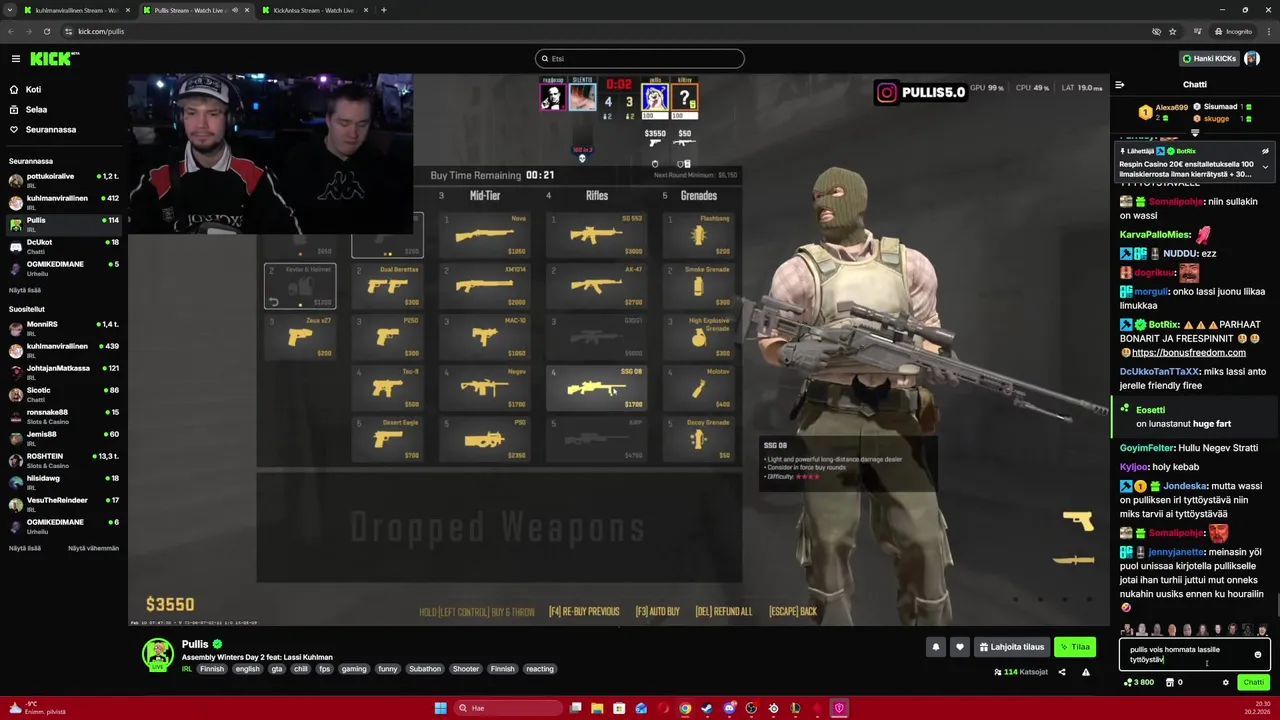The width and height of the screenshot is (1280, 720).
Task: Open the weather widget in taskbar
Action: tap(38, 708)
